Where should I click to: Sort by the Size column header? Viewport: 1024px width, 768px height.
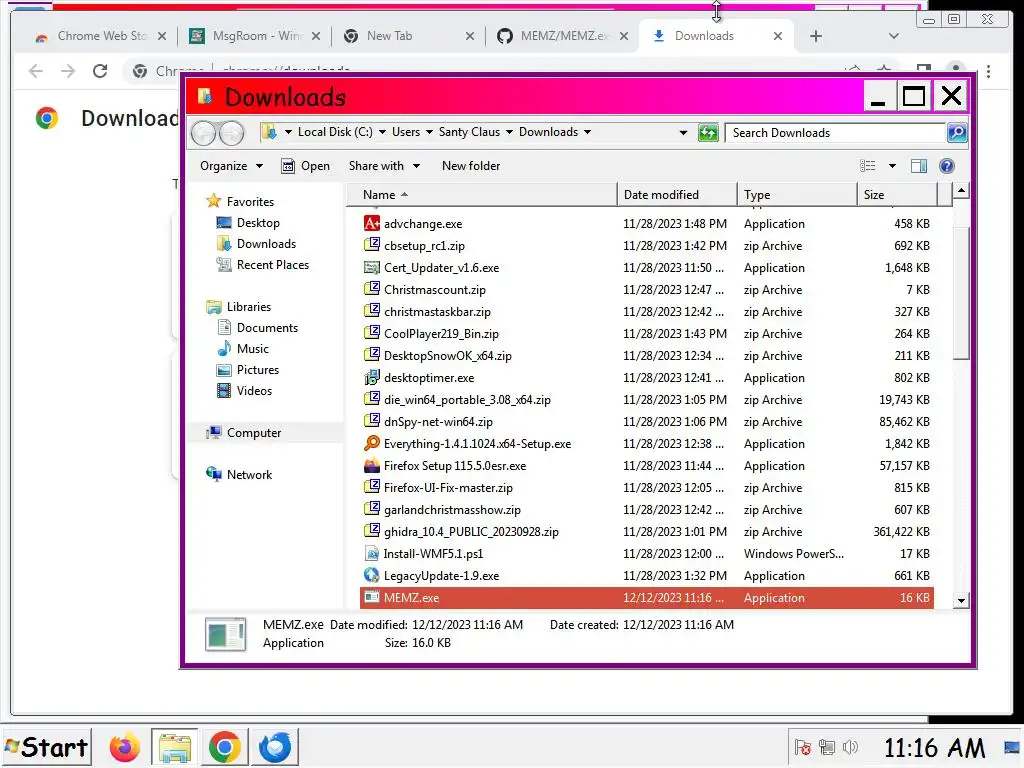coord(897,195)
